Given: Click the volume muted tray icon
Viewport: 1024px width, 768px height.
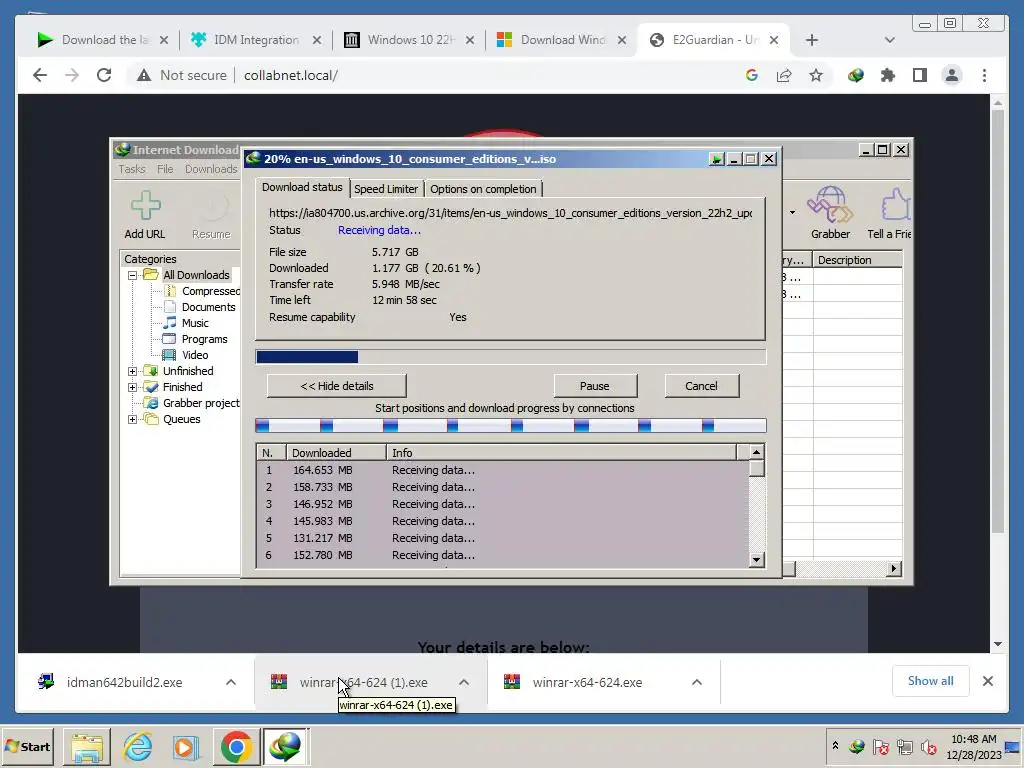Looking at the screenshot, I should pyautogui.click(x=928, y=746).
